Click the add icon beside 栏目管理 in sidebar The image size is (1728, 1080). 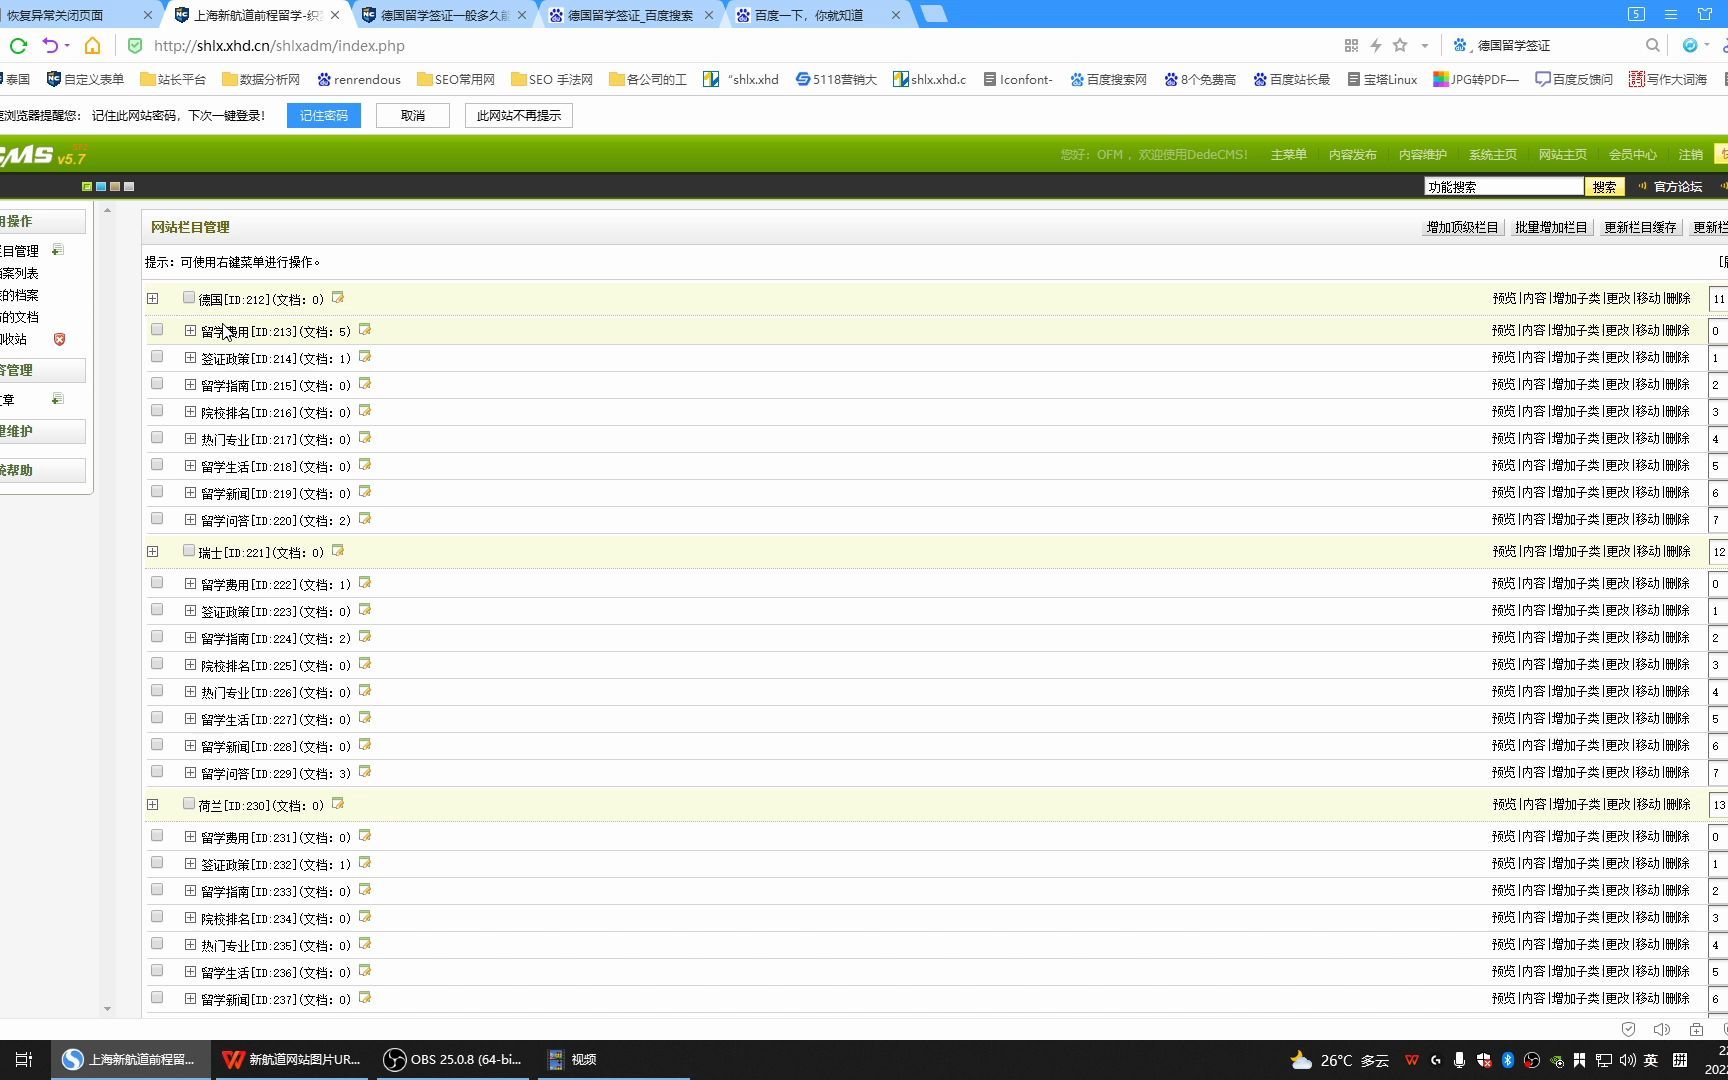coord(58,250)
